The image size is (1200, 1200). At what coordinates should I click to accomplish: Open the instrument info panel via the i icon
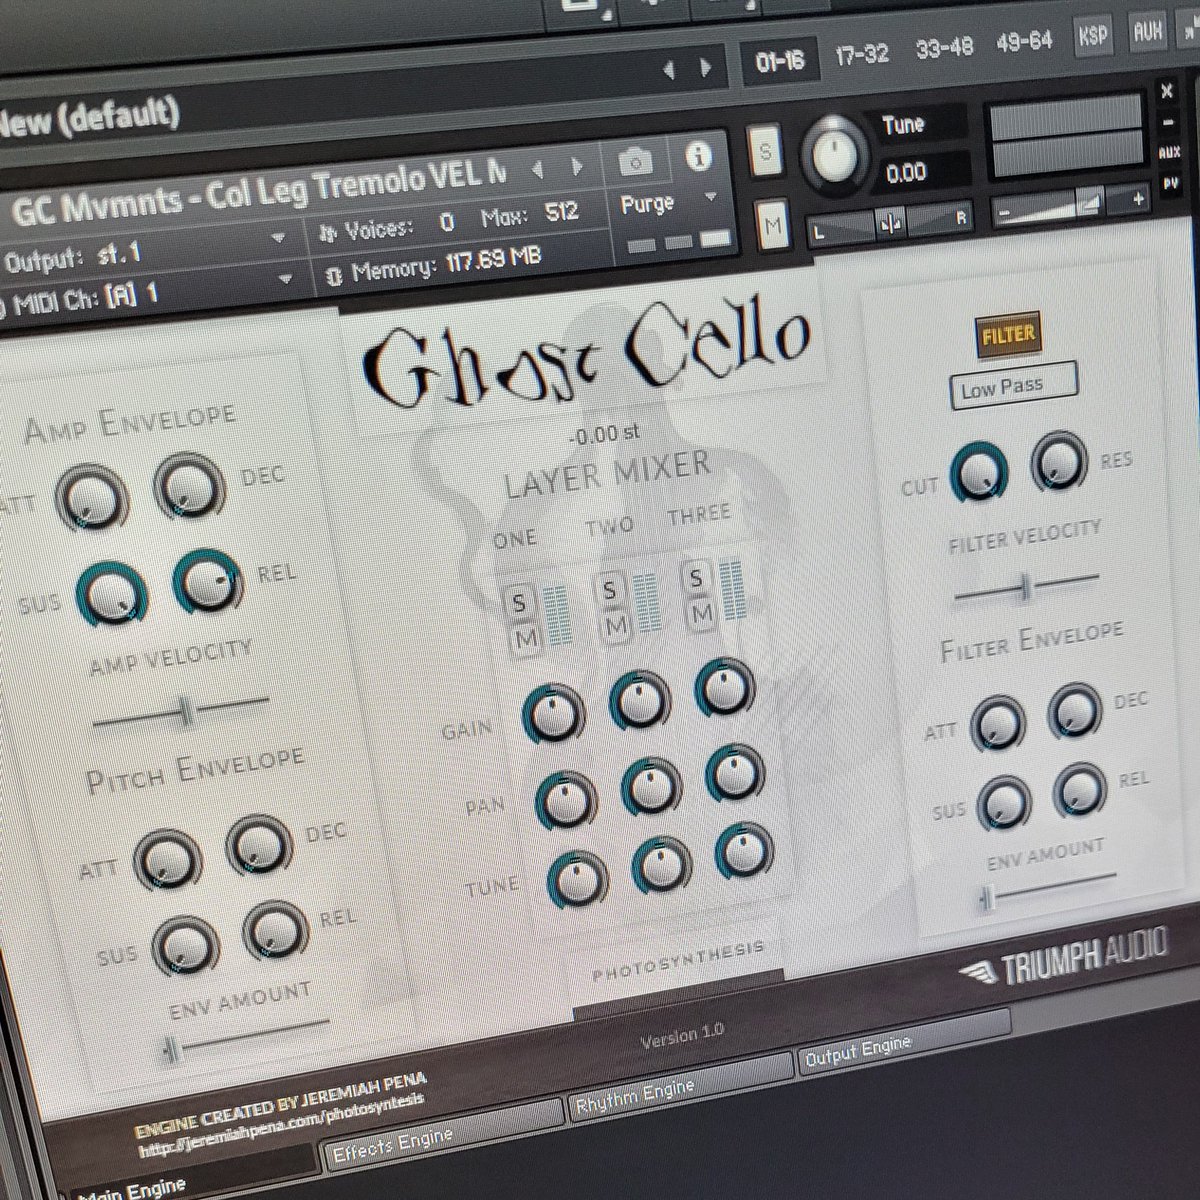pos(697,158)
